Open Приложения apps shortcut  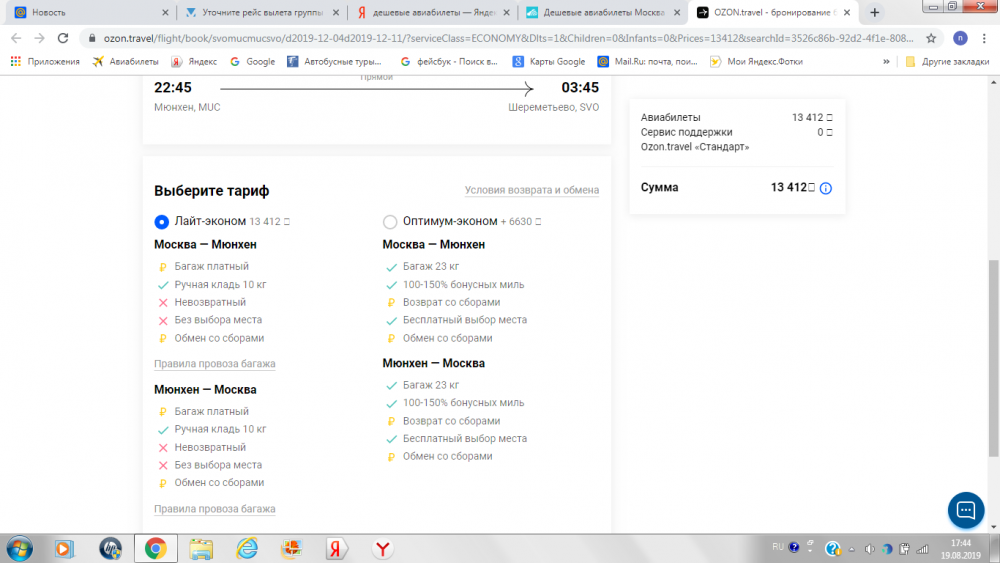coord(45,62)
